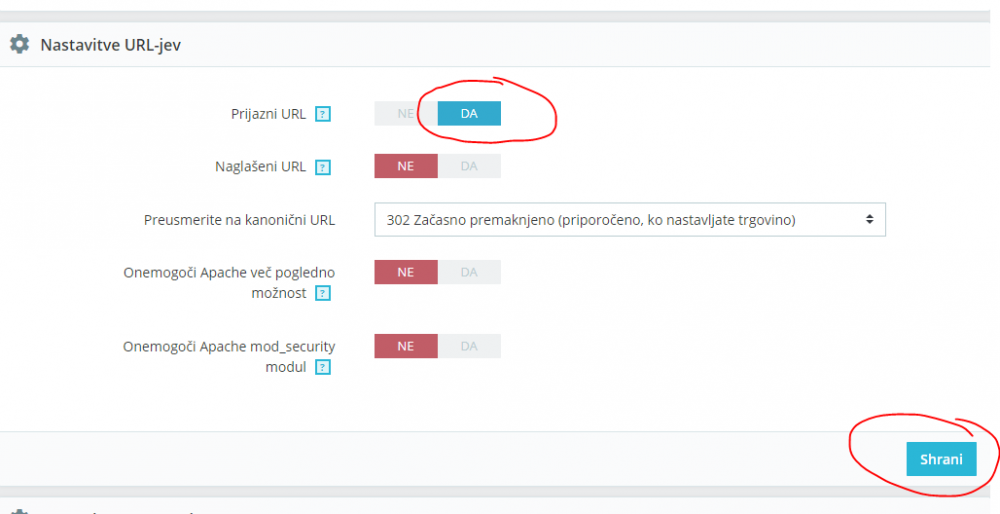Open the help icon next to Naglašeni URL
1000x514 pixels.
click(322, 167)
